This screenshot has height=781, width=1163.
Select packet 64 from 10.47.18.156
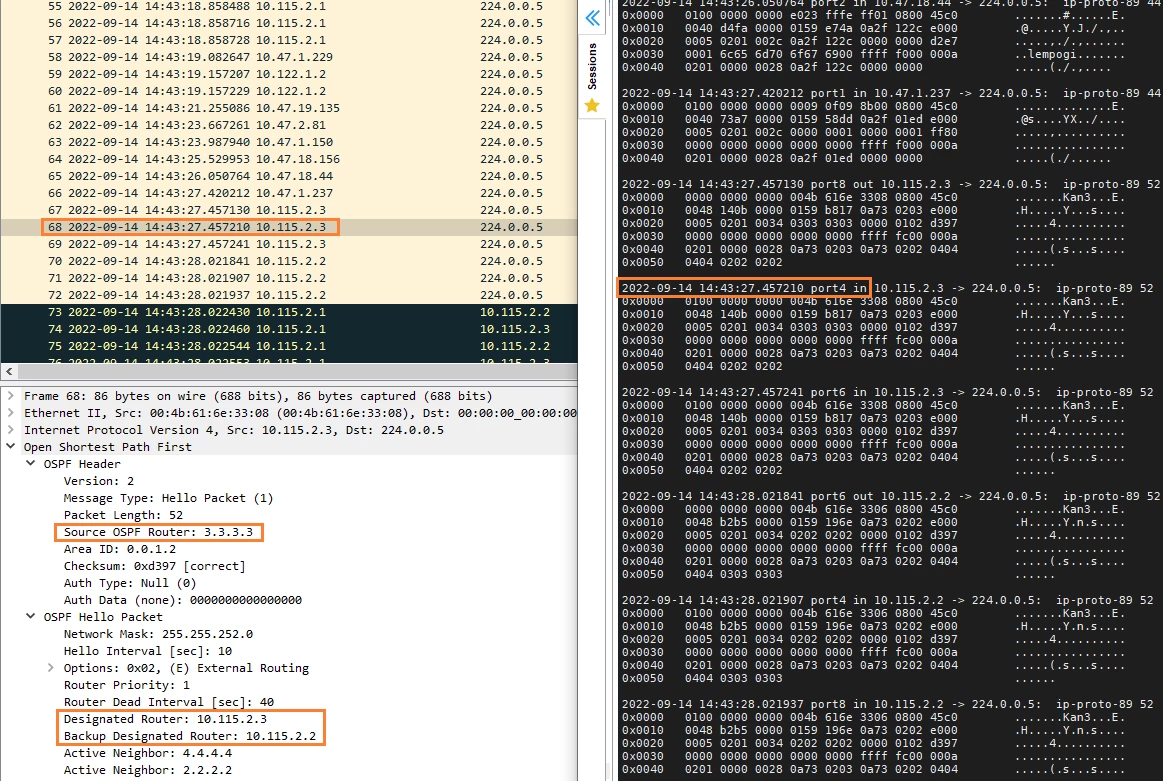click(x=289, y=159)
